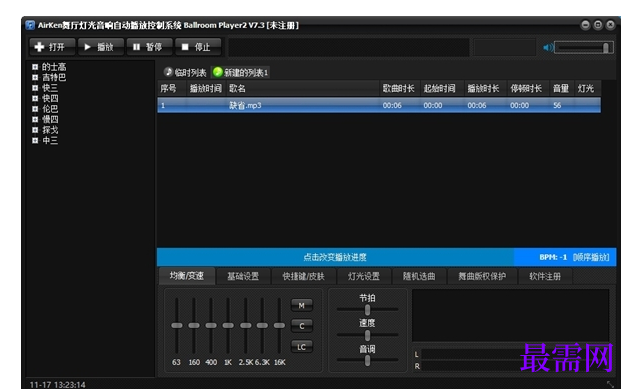Viewport: 632px width, 389px height.
Task: Stop playback with the 停止 button
Action: (198, 47)
